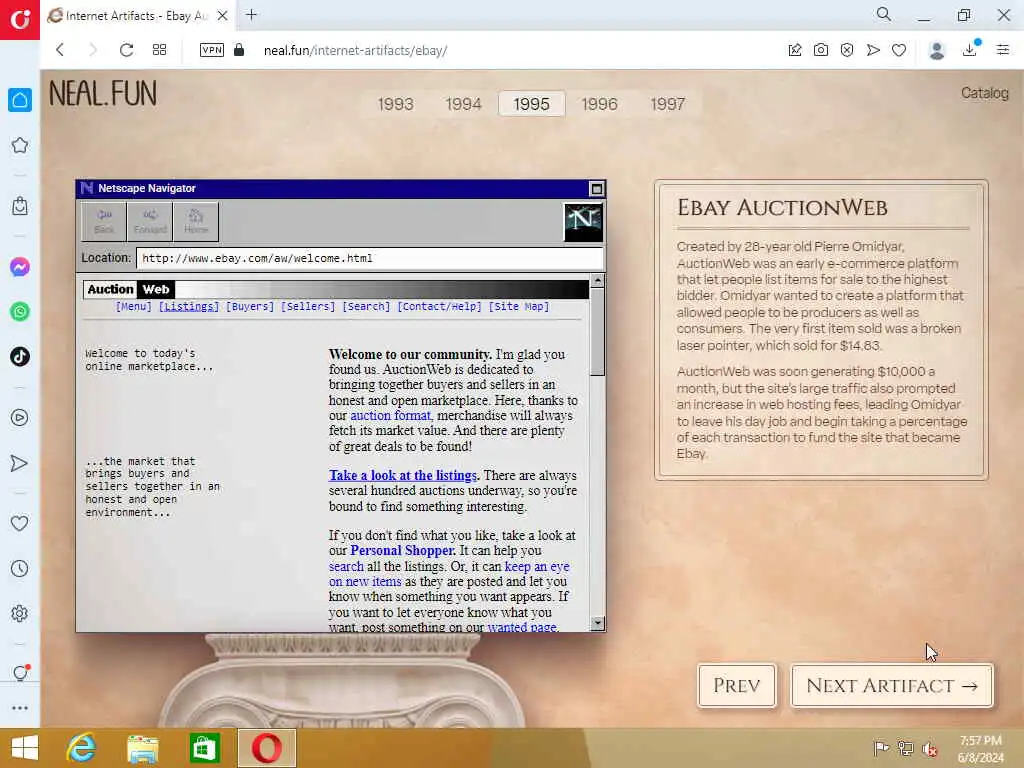Image resolution: width=1024 pixels, height=768 pixels.
Task: Maximize the Netscape Navigator window
Action: pyautogui.click(x=596, y=189)
